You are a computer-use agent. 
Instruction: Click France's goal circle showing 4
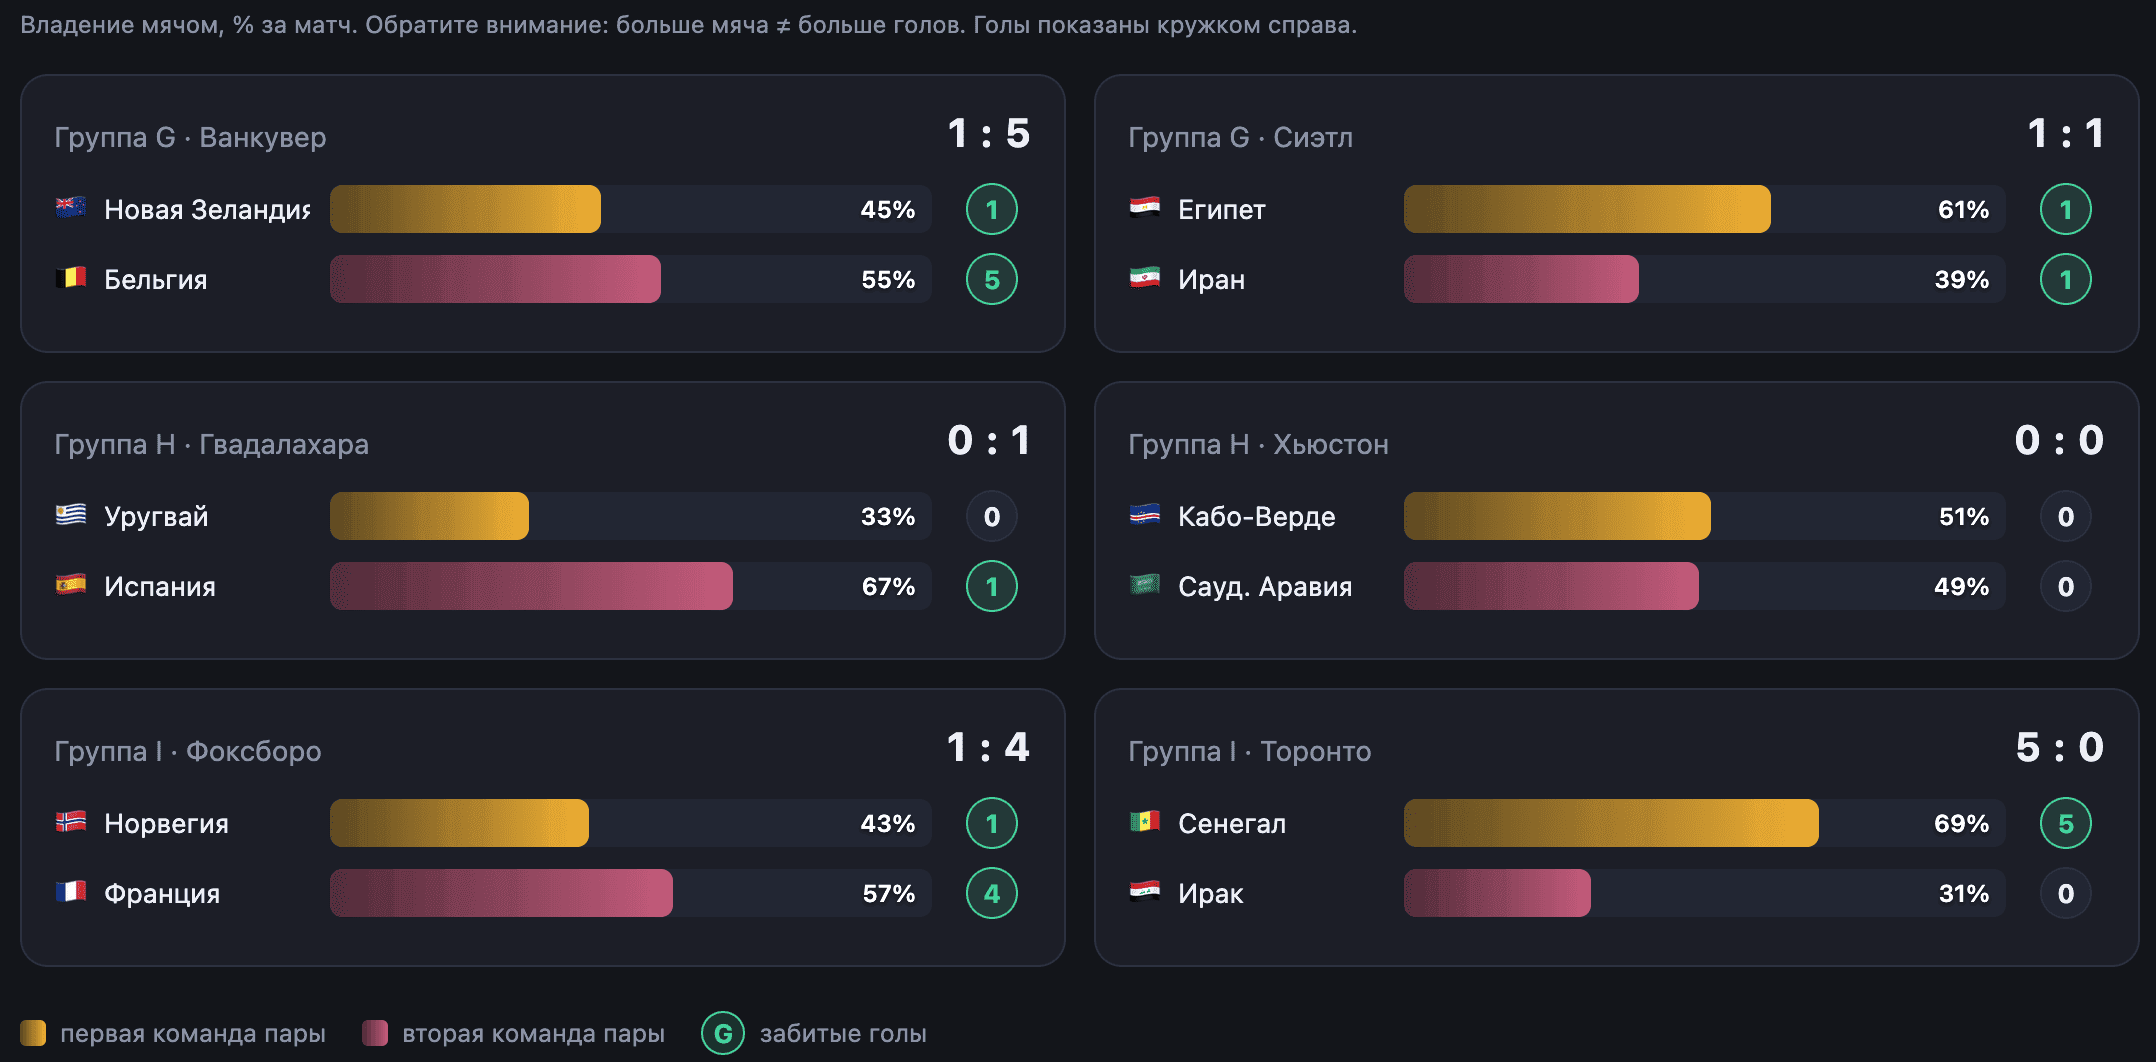coord(992,893)
